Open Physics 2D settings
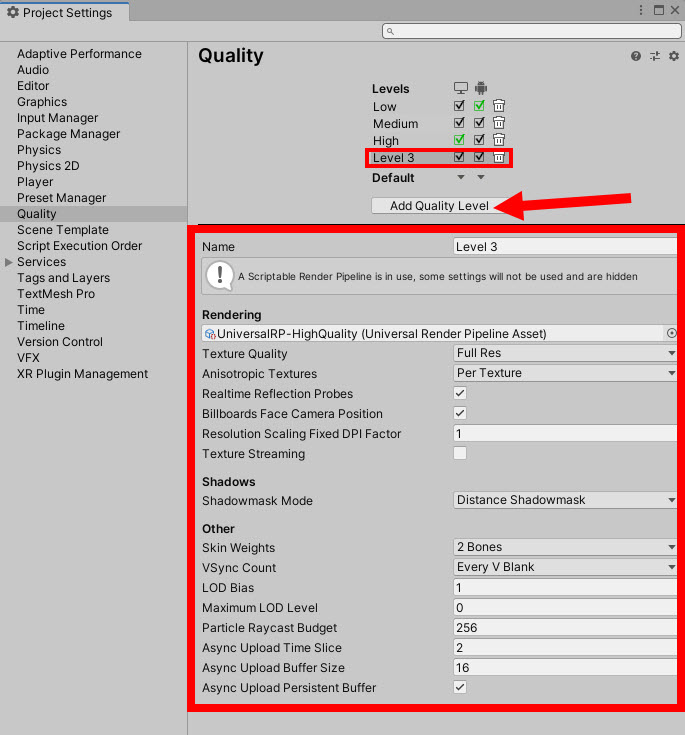The width and height of the screenshot is (685, 735). (x=48, y=166)
